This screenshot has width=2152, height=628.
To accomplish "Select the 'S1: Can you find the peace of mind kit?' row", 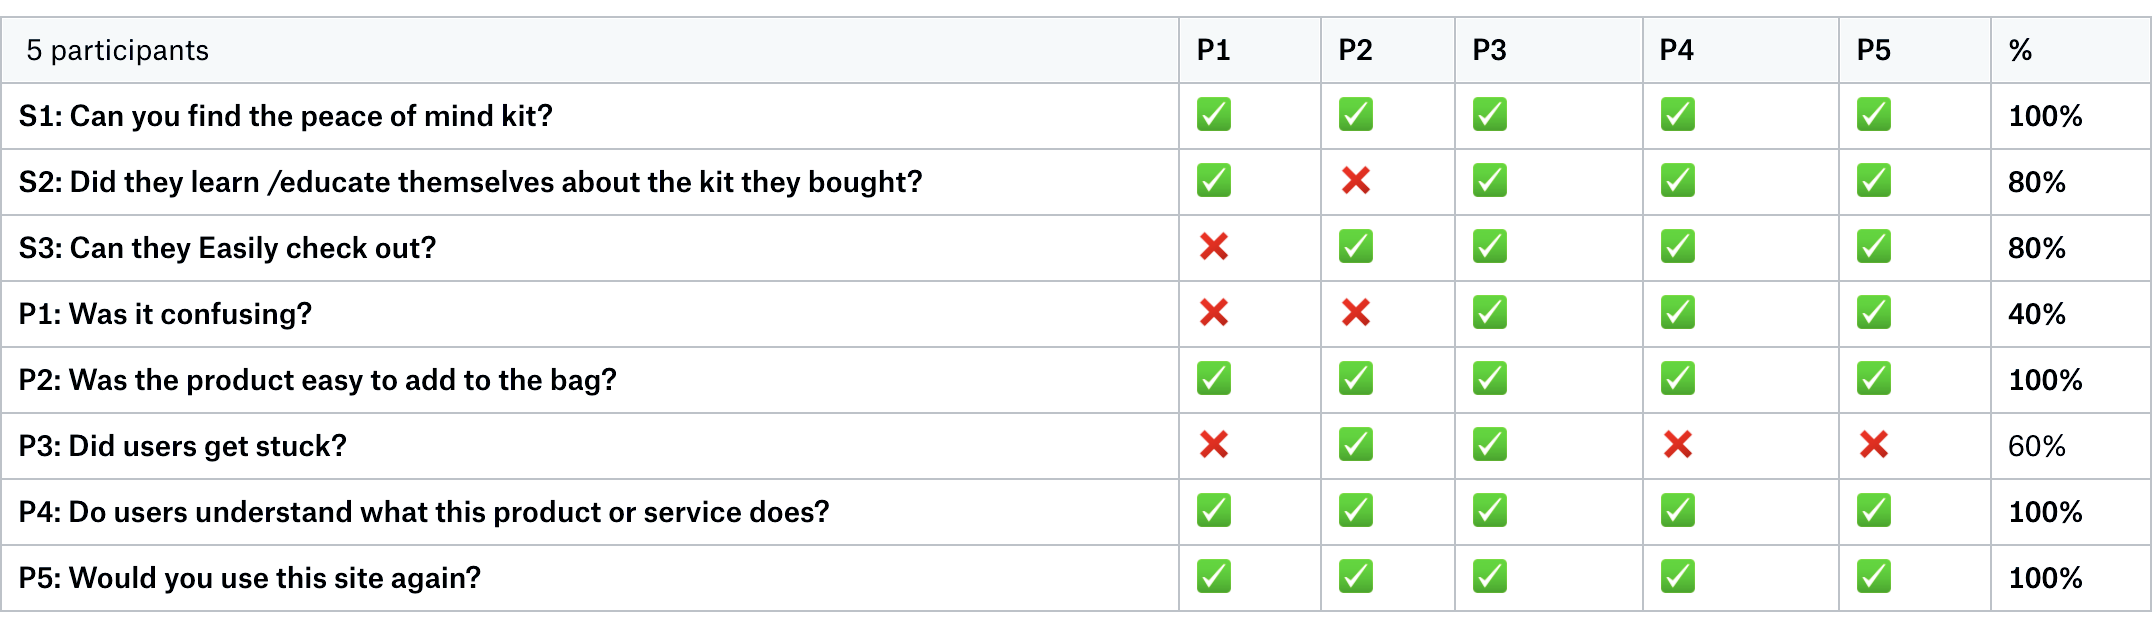I will click(x=1076, y=116).
